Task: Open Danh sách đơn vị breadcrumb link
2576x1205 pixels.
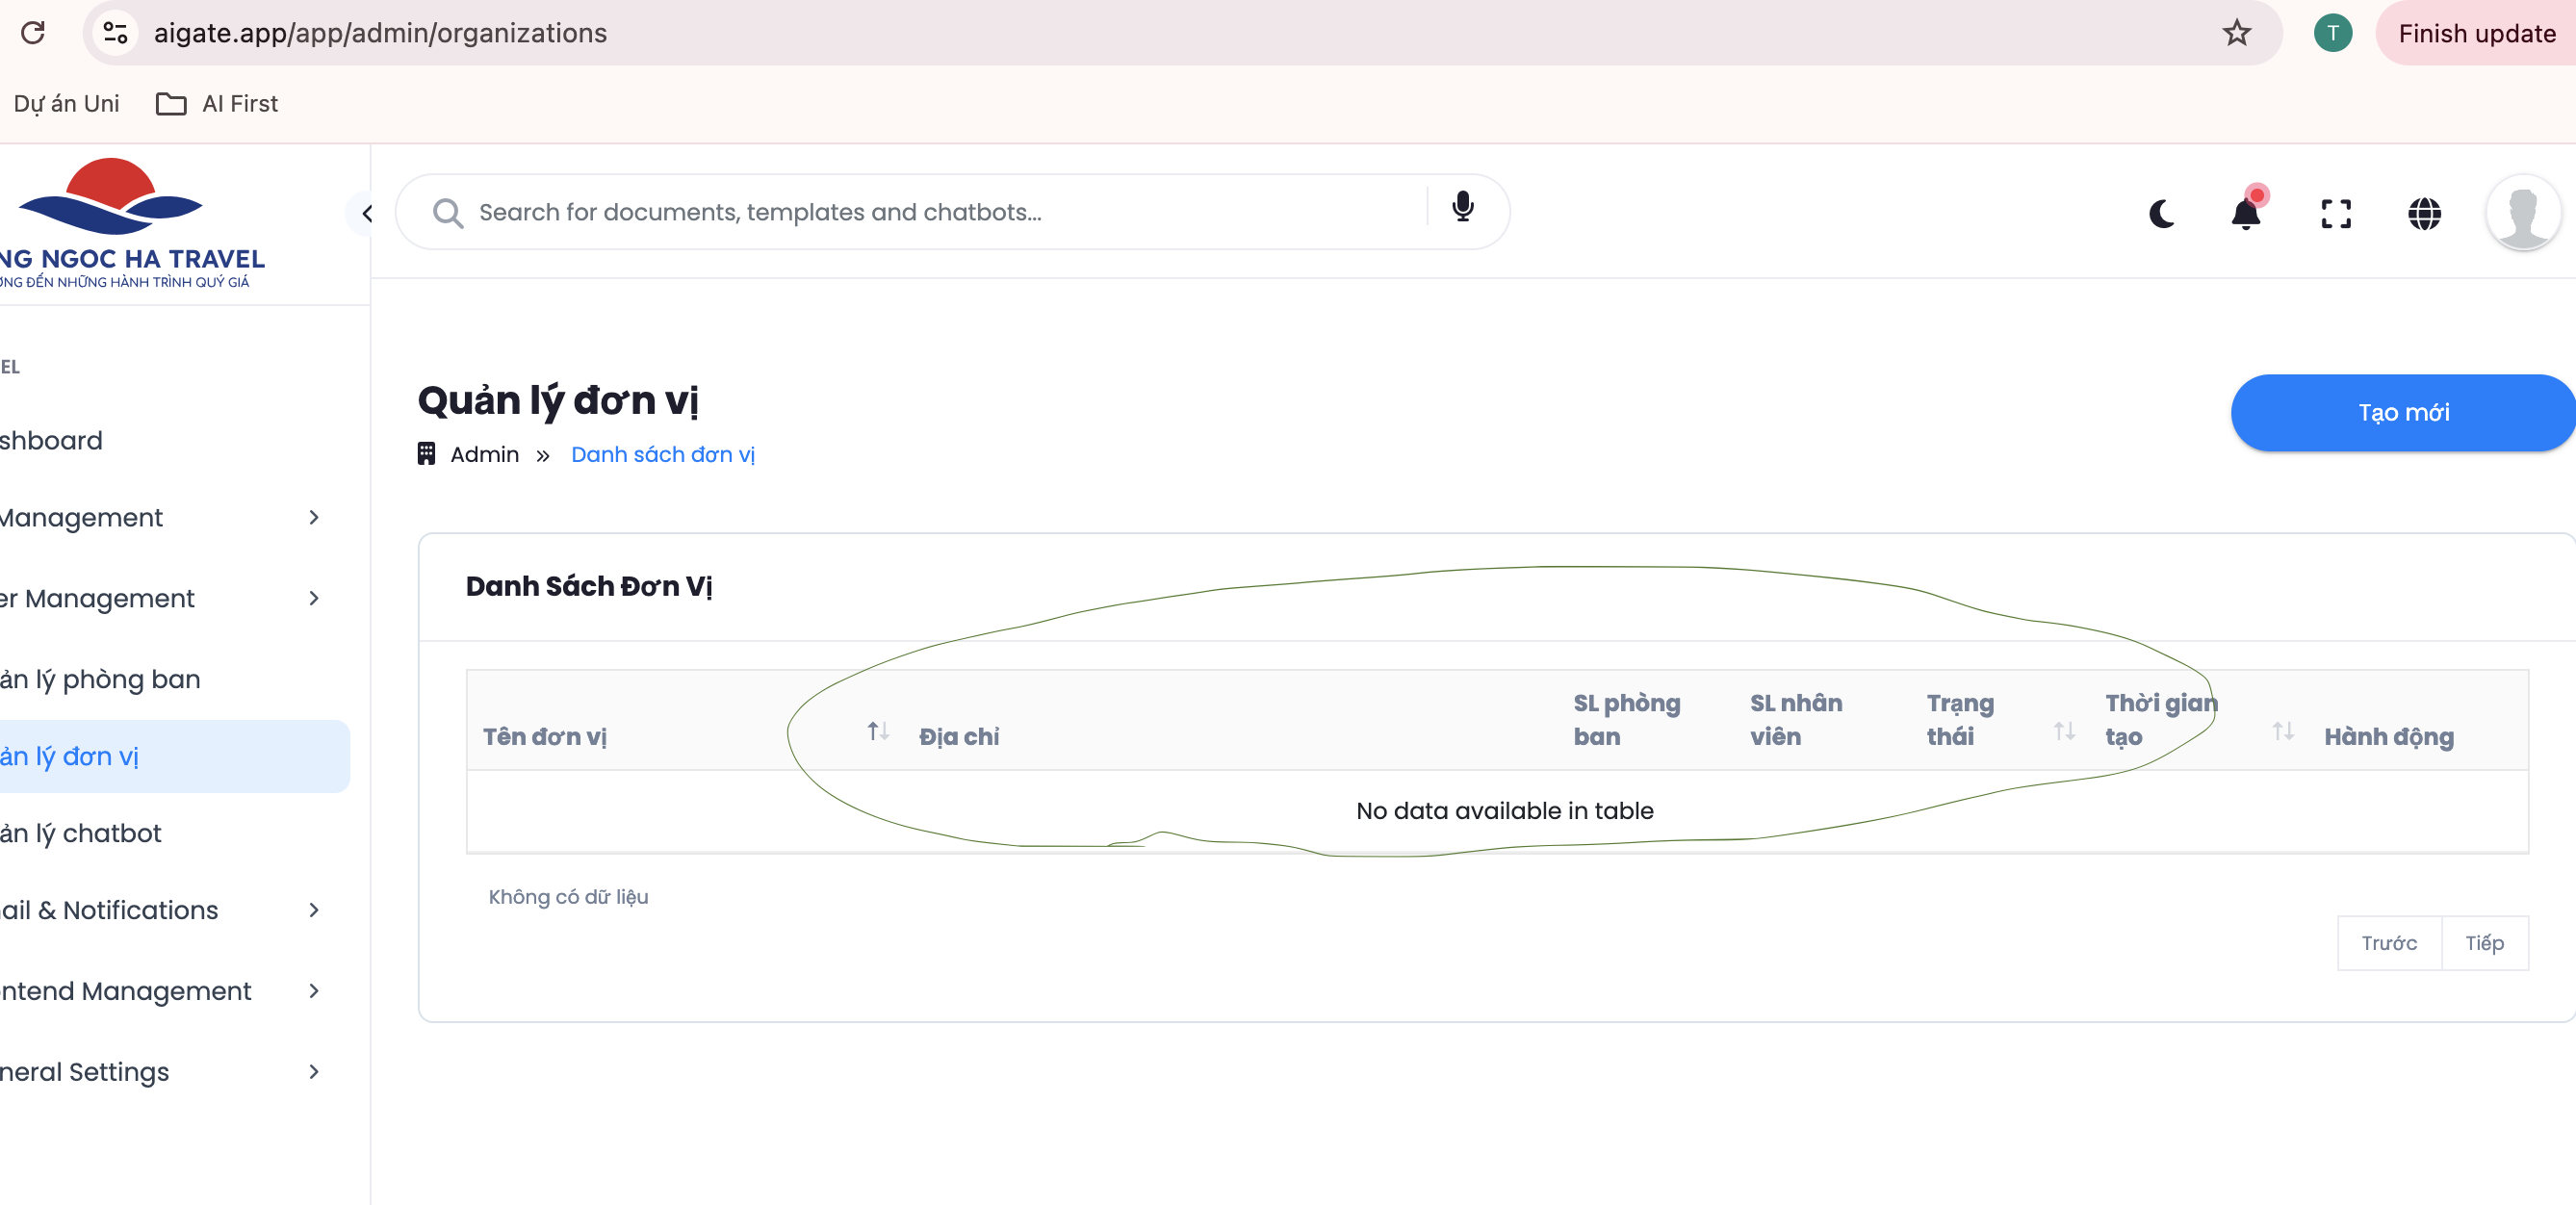Action: point(662,455)
